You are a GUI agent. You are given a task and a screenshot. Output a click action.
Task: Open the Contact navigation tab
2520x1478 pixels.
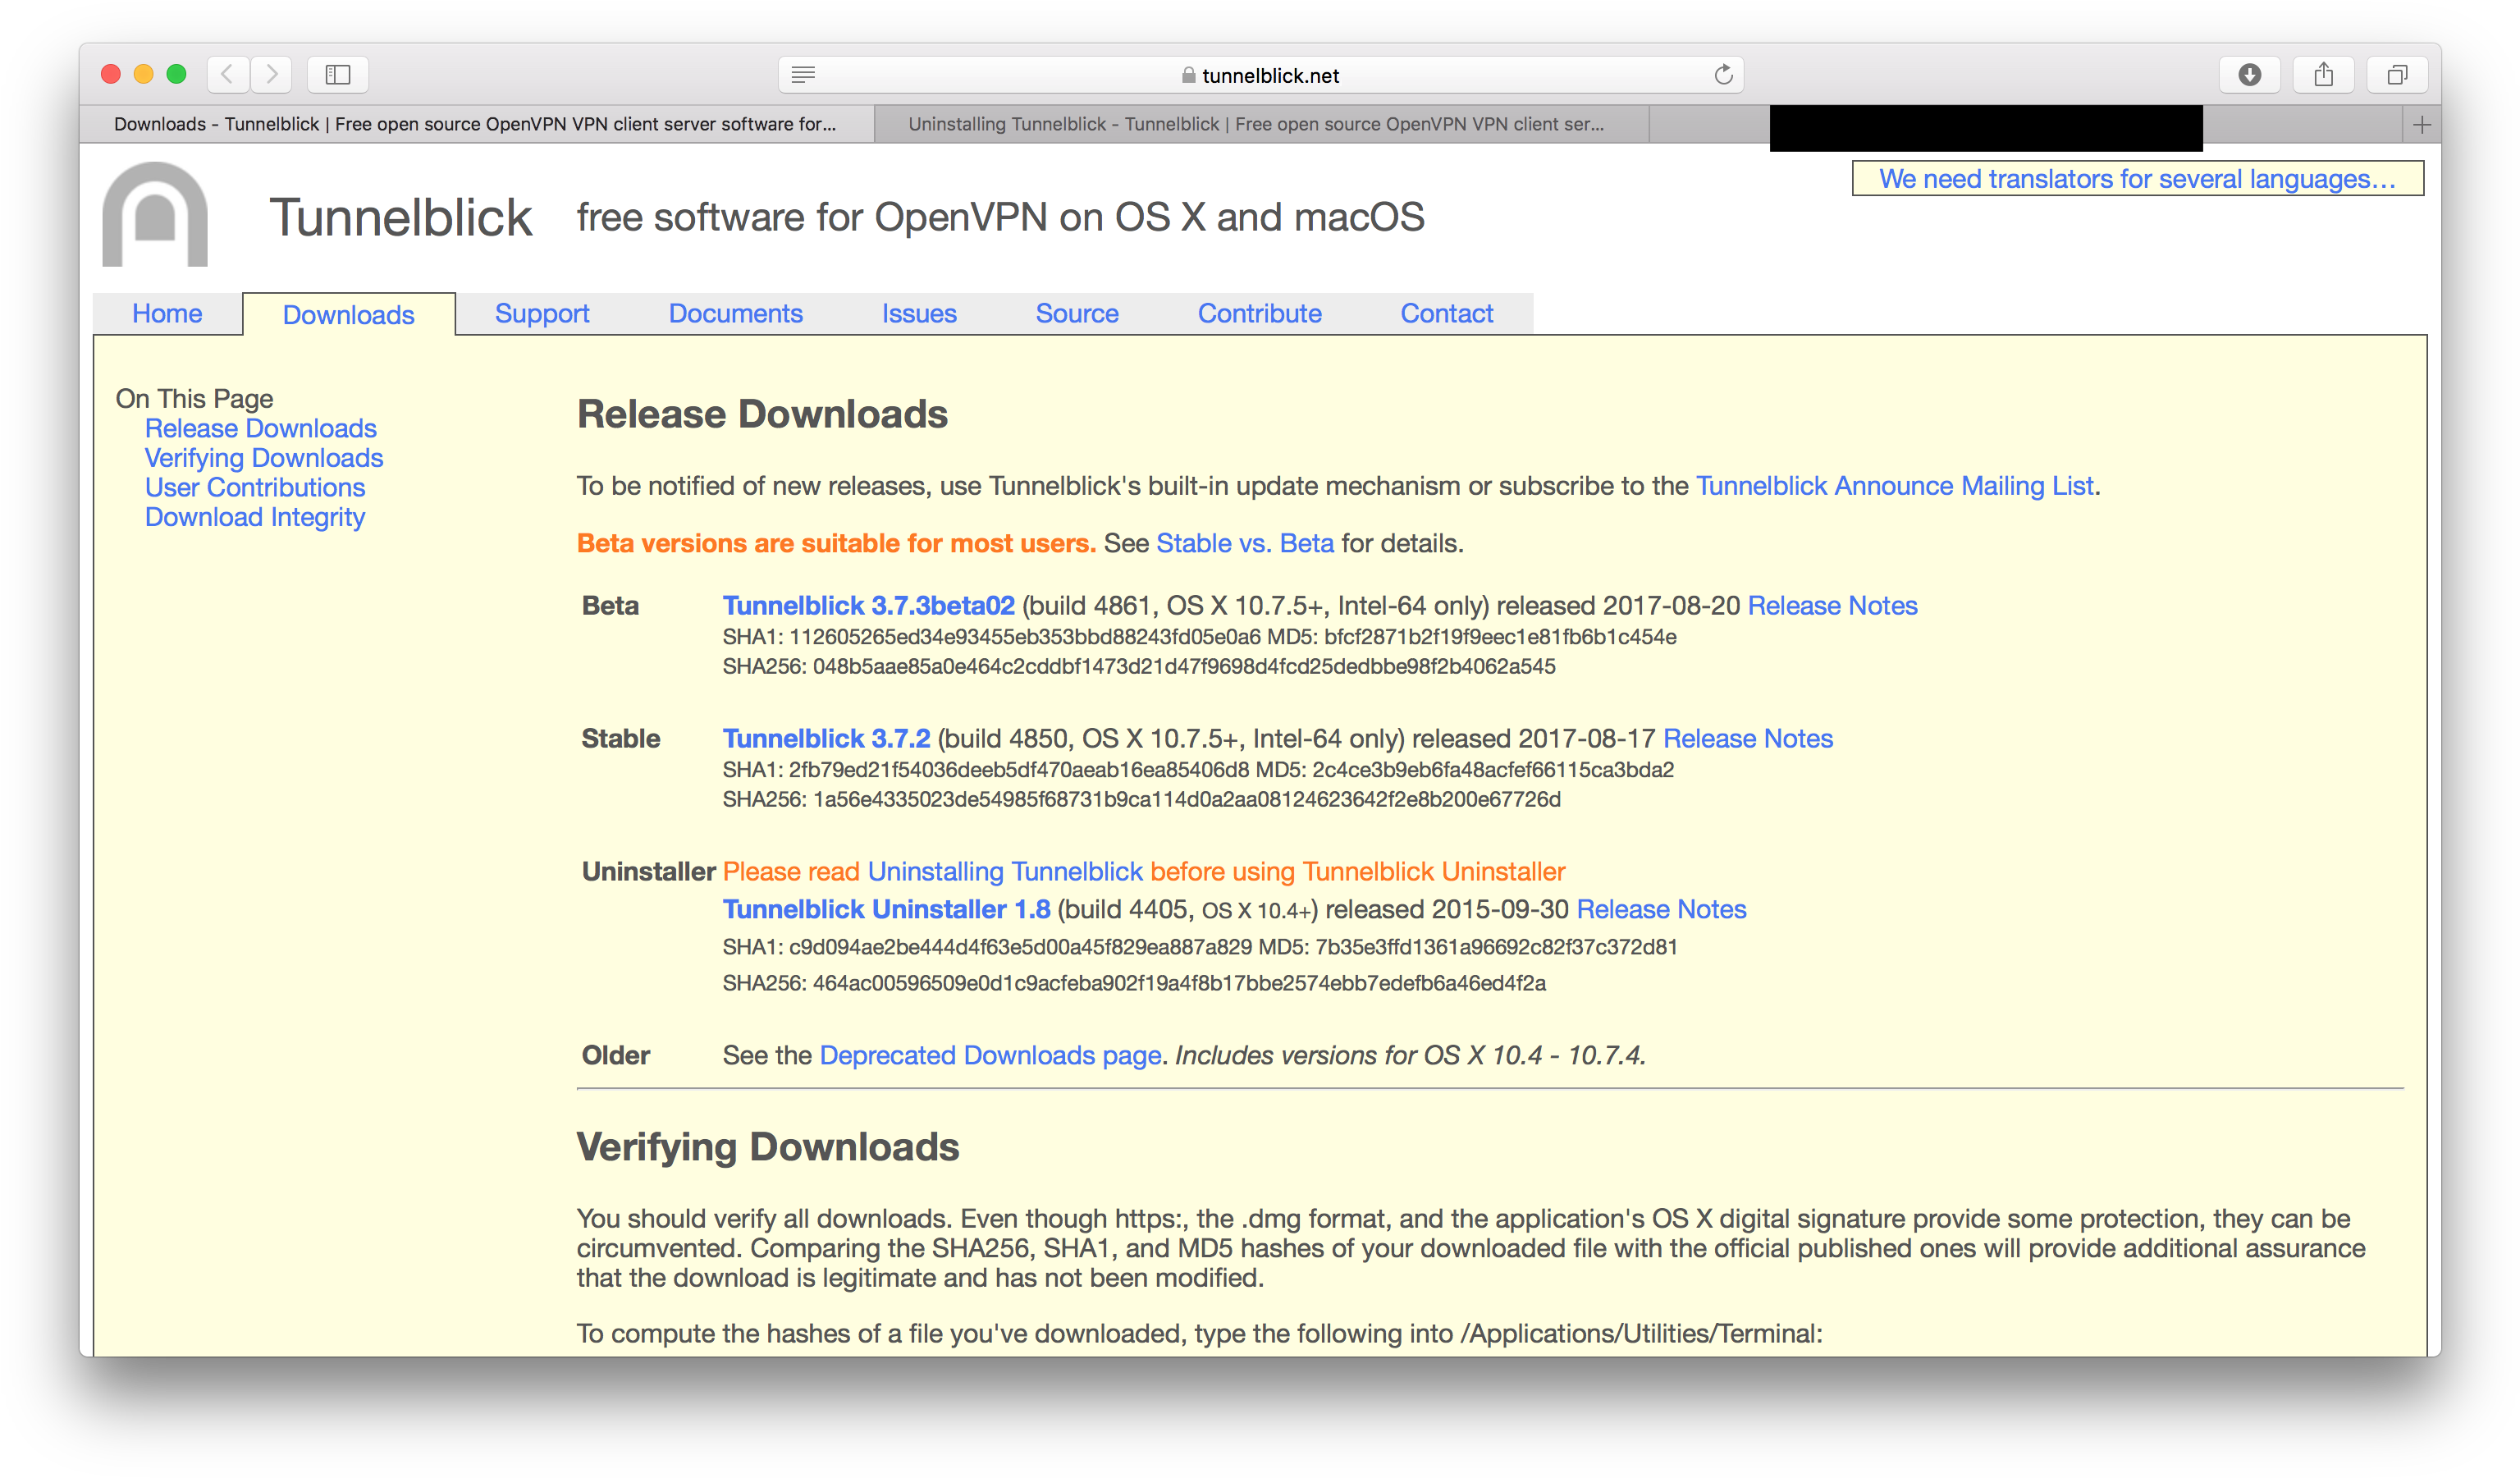pyautogui.click(x=1446, y=313)
